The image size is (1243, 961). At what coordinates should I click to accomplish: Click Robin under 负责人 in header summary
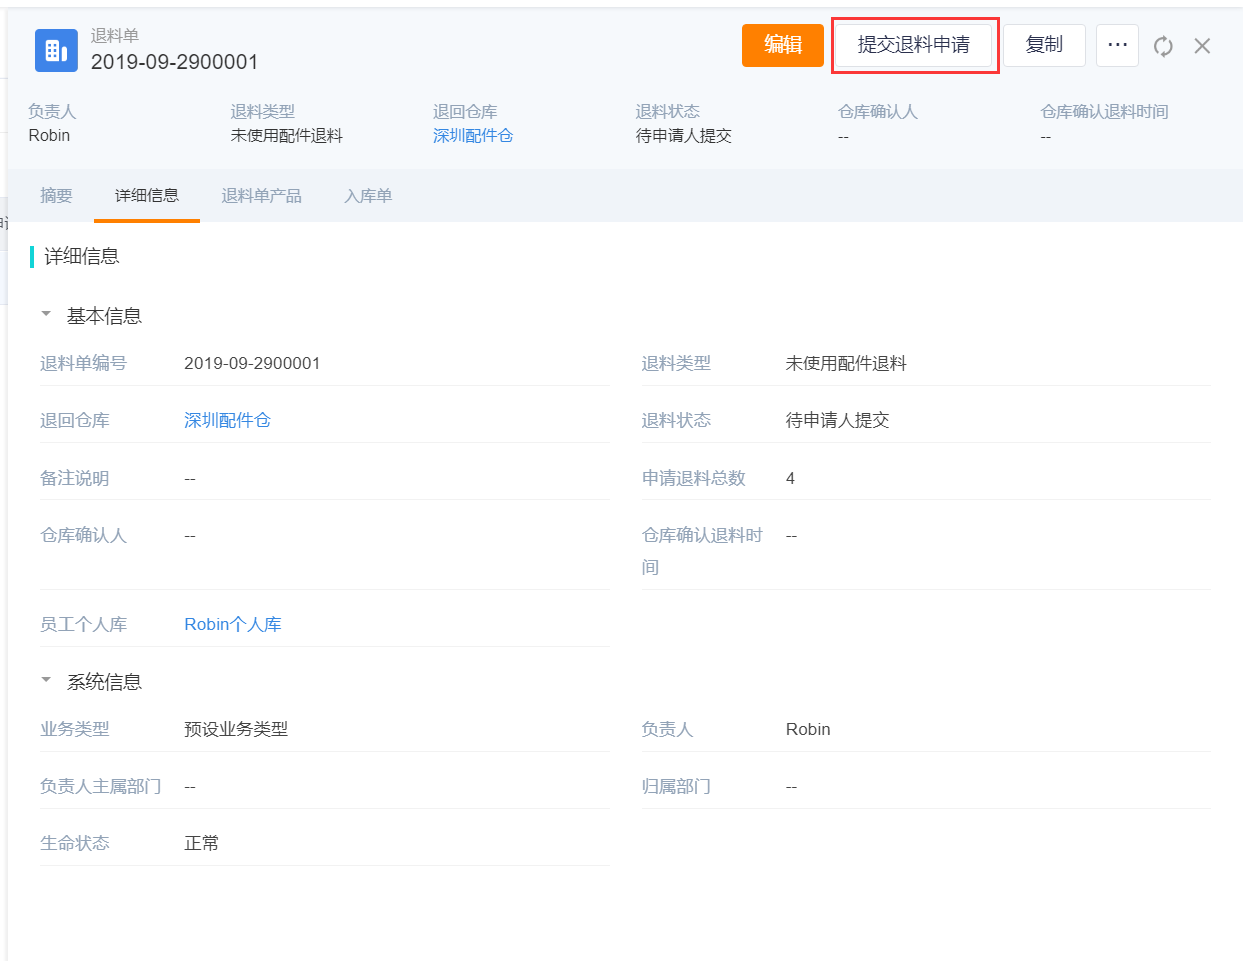click(49, 136)
